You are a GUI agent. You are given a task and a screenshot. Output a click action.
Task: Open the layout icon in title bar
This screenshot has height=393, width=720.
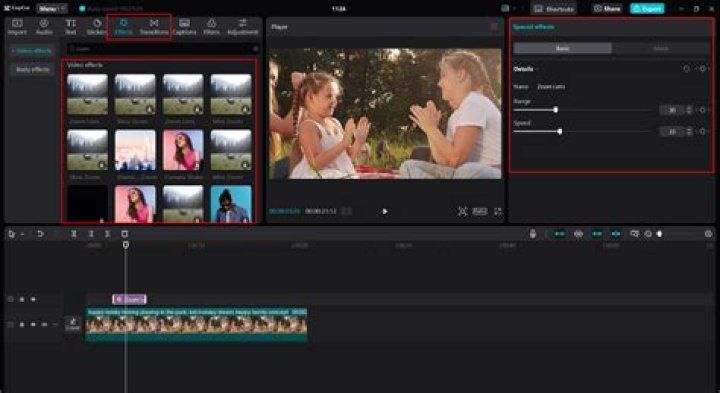pyautogui.click(x=505, y=9)
